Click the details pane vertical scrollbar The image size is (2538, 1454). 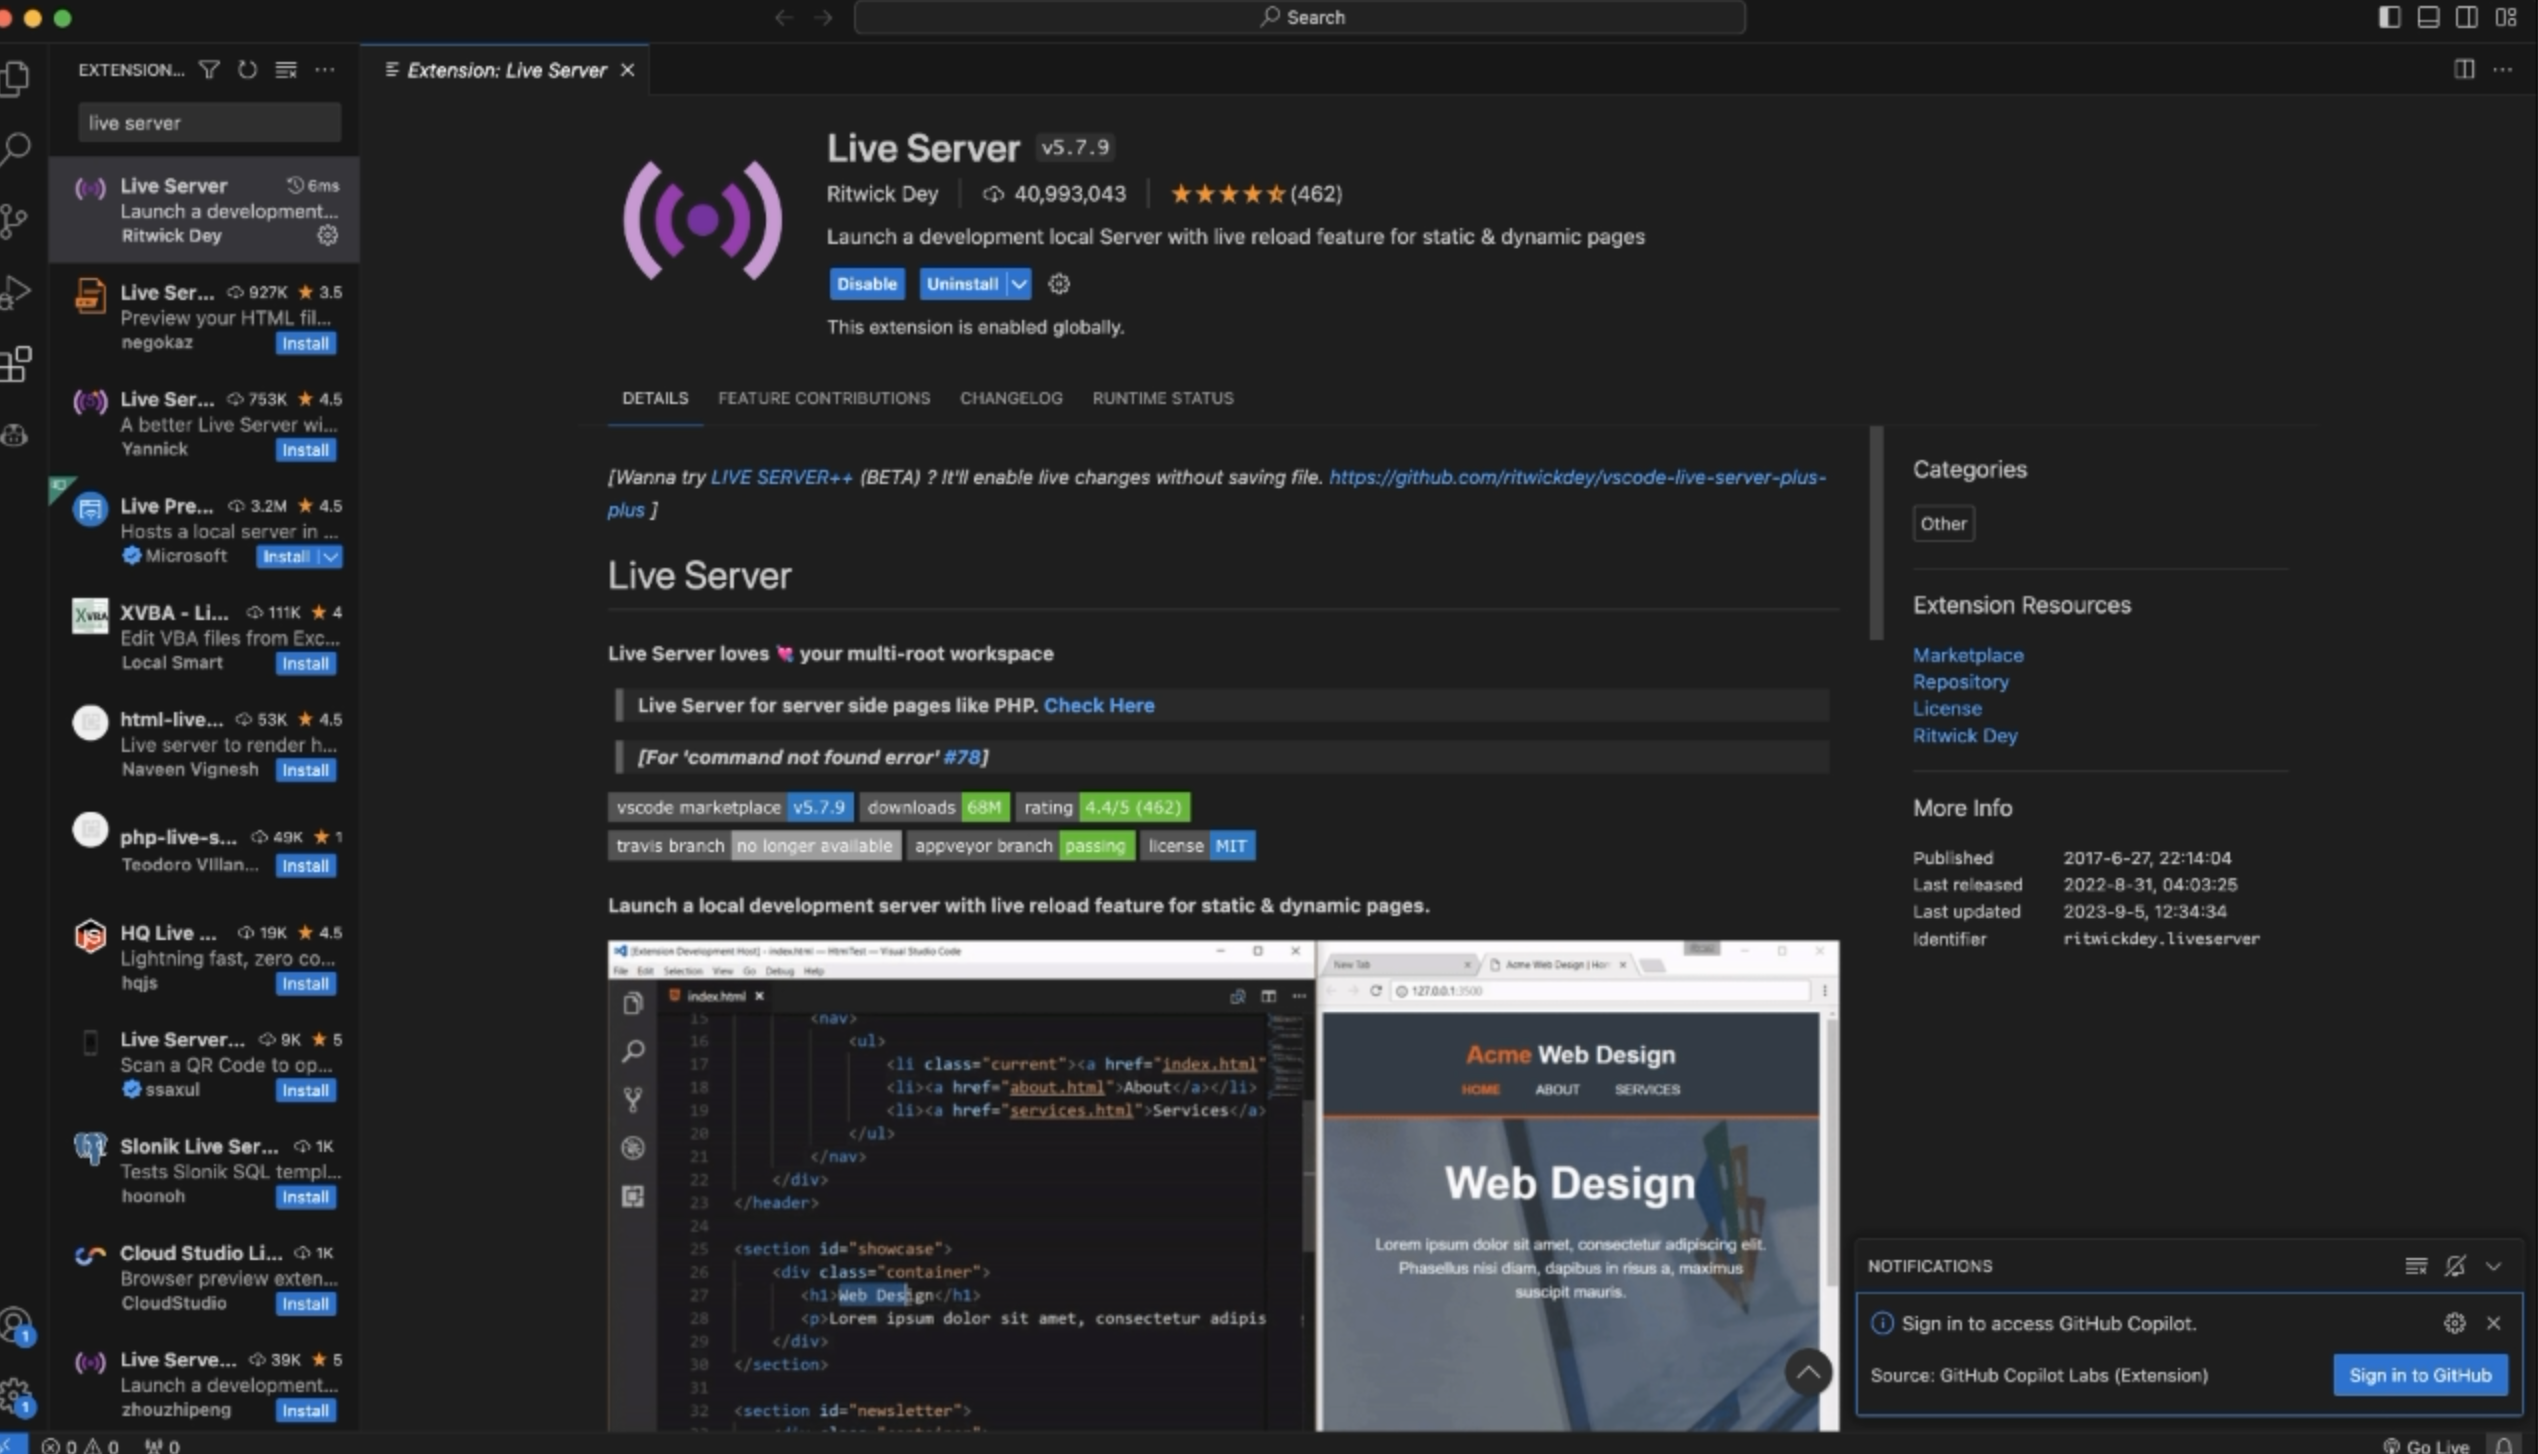(x=1876, y=534)
